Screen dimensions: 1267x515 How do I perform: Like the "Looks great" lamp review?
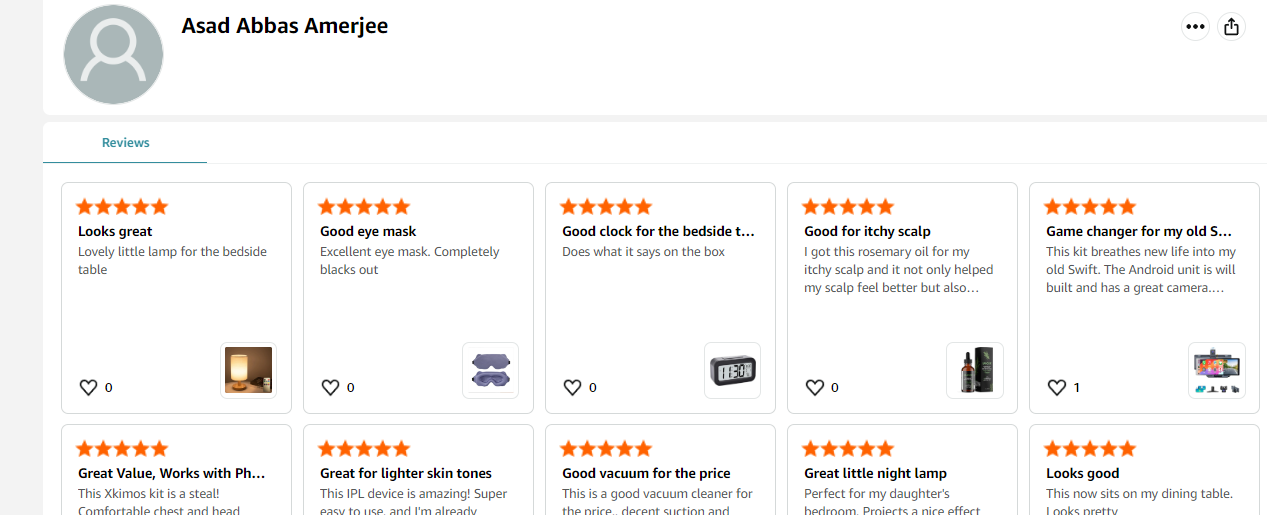(x=88, y=387)
